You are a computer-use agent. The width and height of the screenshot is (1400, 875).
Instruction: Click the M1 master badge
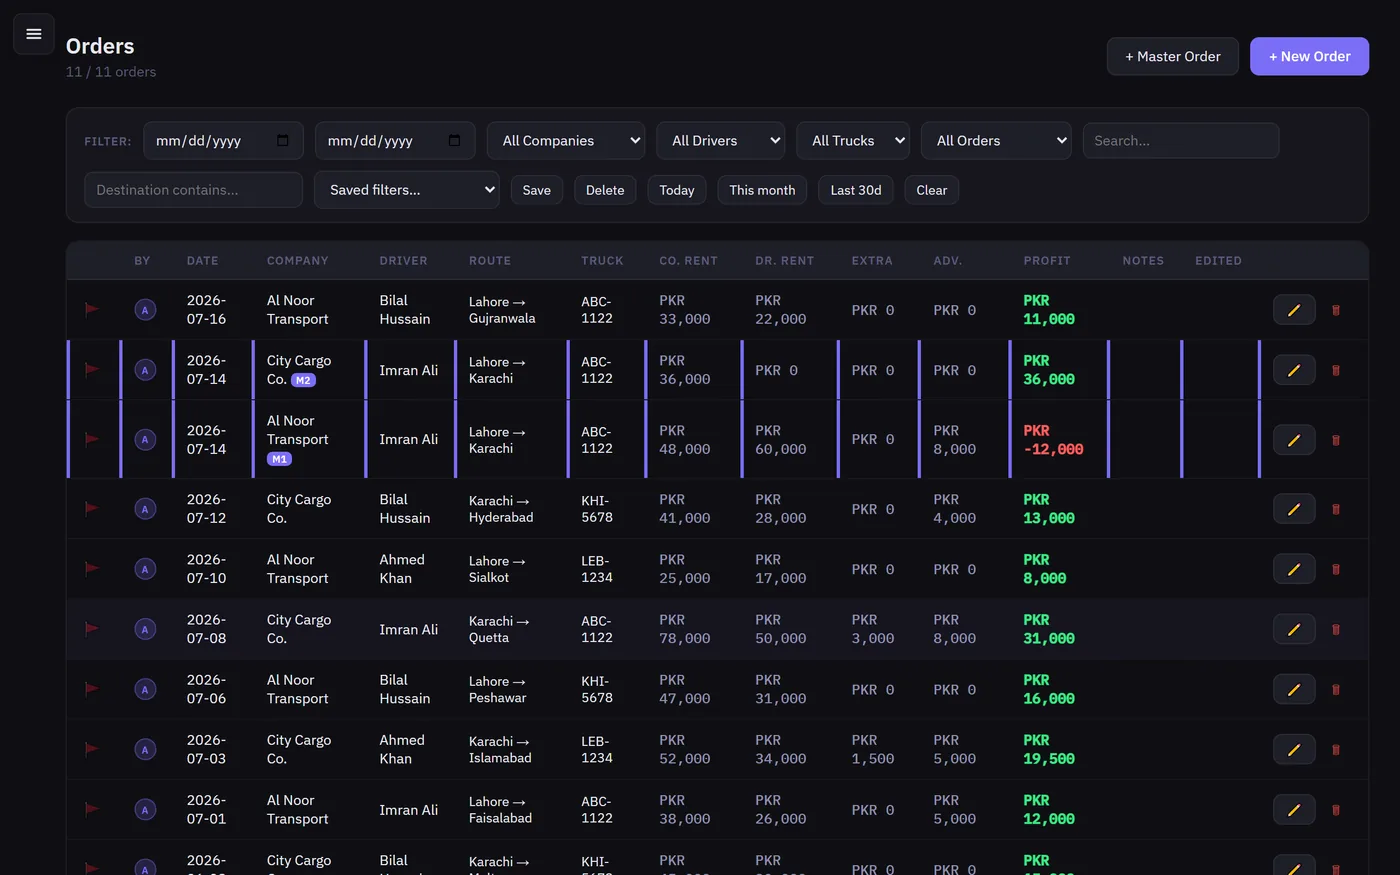pyautogui.click(x=279, y=459)
